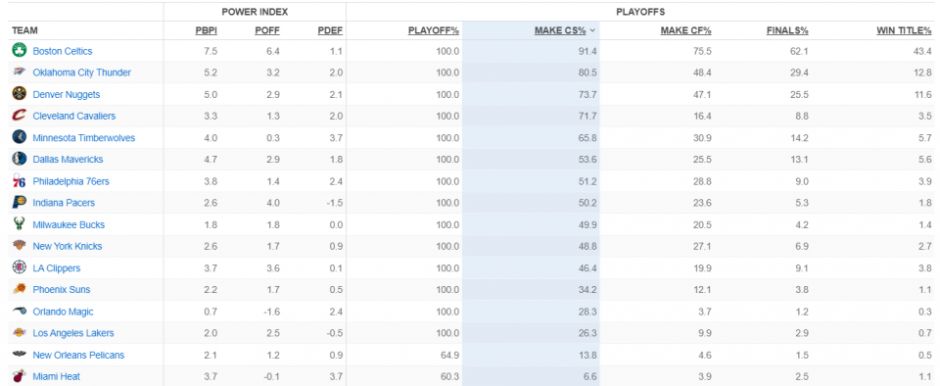
Task: Click the Milwaukee Bucks logo icon
Action: pyautogui.click(x=19, y=224)
